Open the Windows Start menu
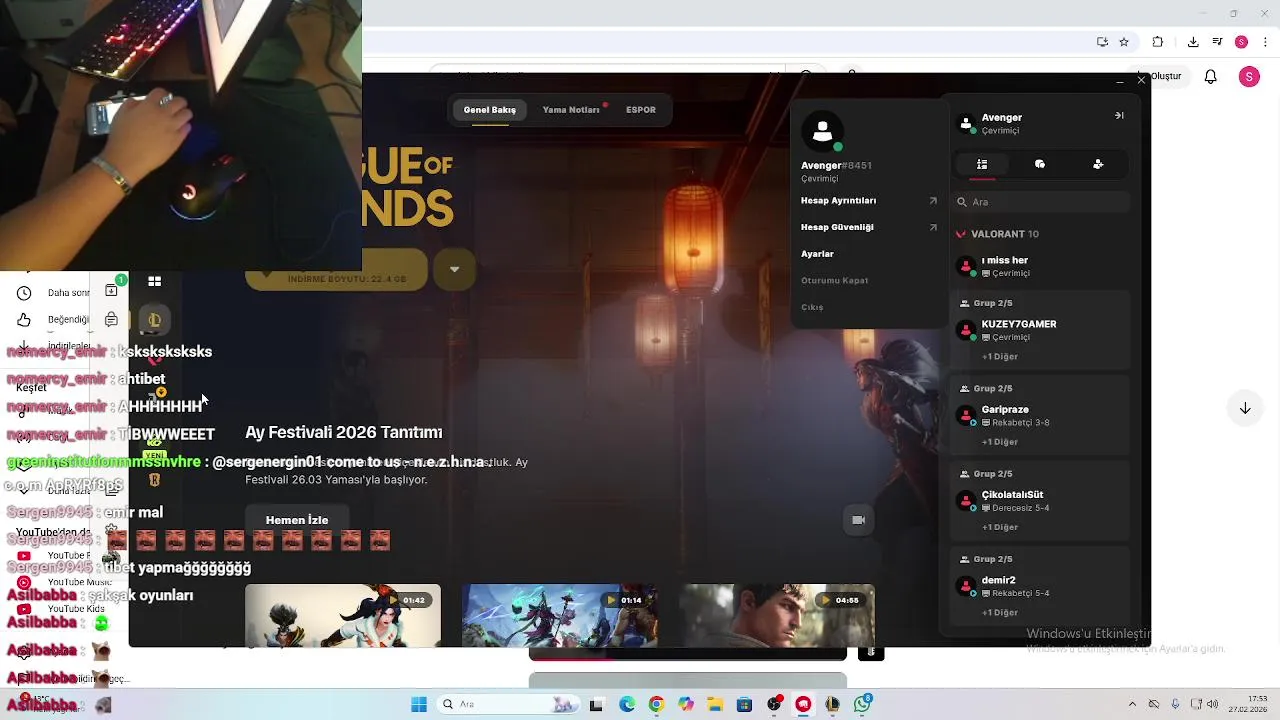 point(419,704)
